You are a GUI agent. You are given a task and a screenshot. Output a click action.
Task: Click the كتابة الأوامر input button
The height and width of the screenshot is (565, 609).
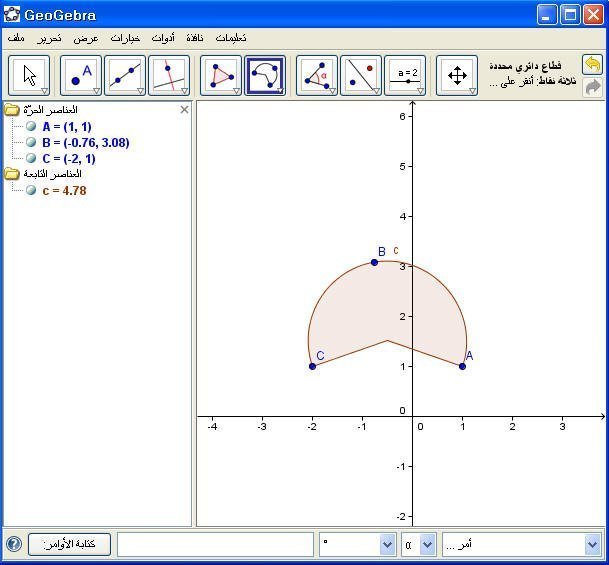69,544
